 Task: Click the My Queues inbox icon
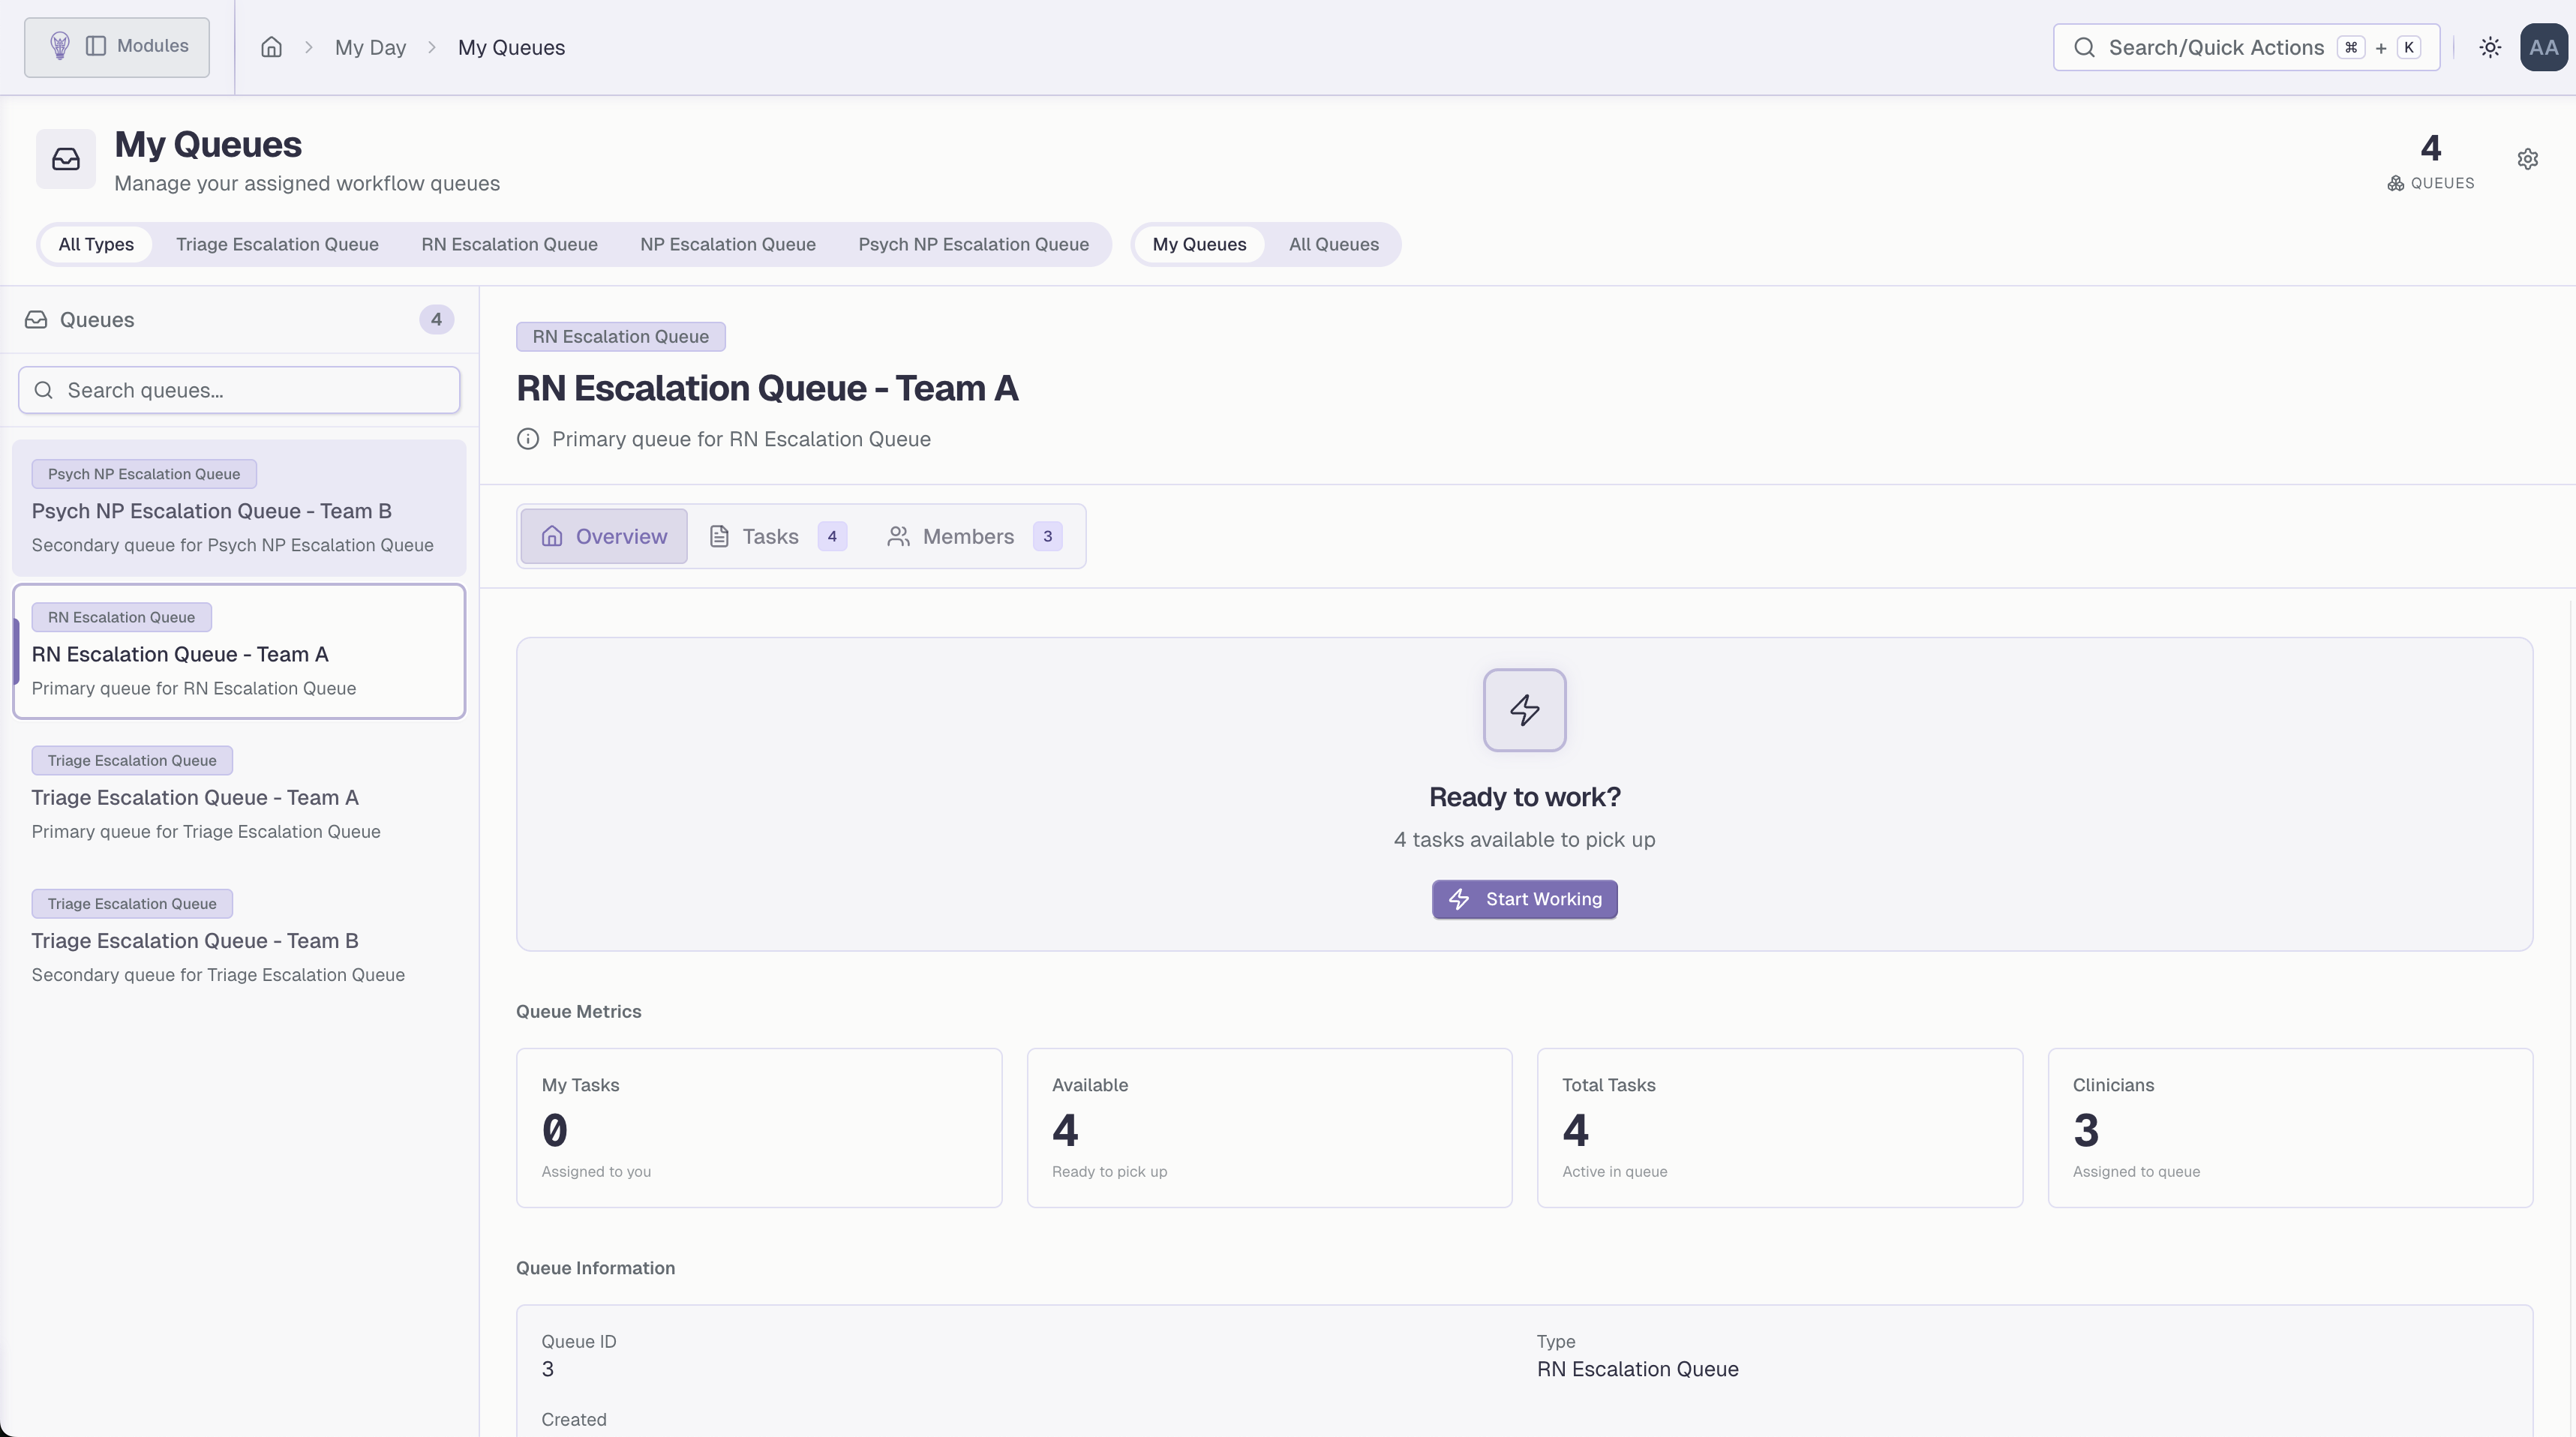pyautogui.click(x=64, y=159)
